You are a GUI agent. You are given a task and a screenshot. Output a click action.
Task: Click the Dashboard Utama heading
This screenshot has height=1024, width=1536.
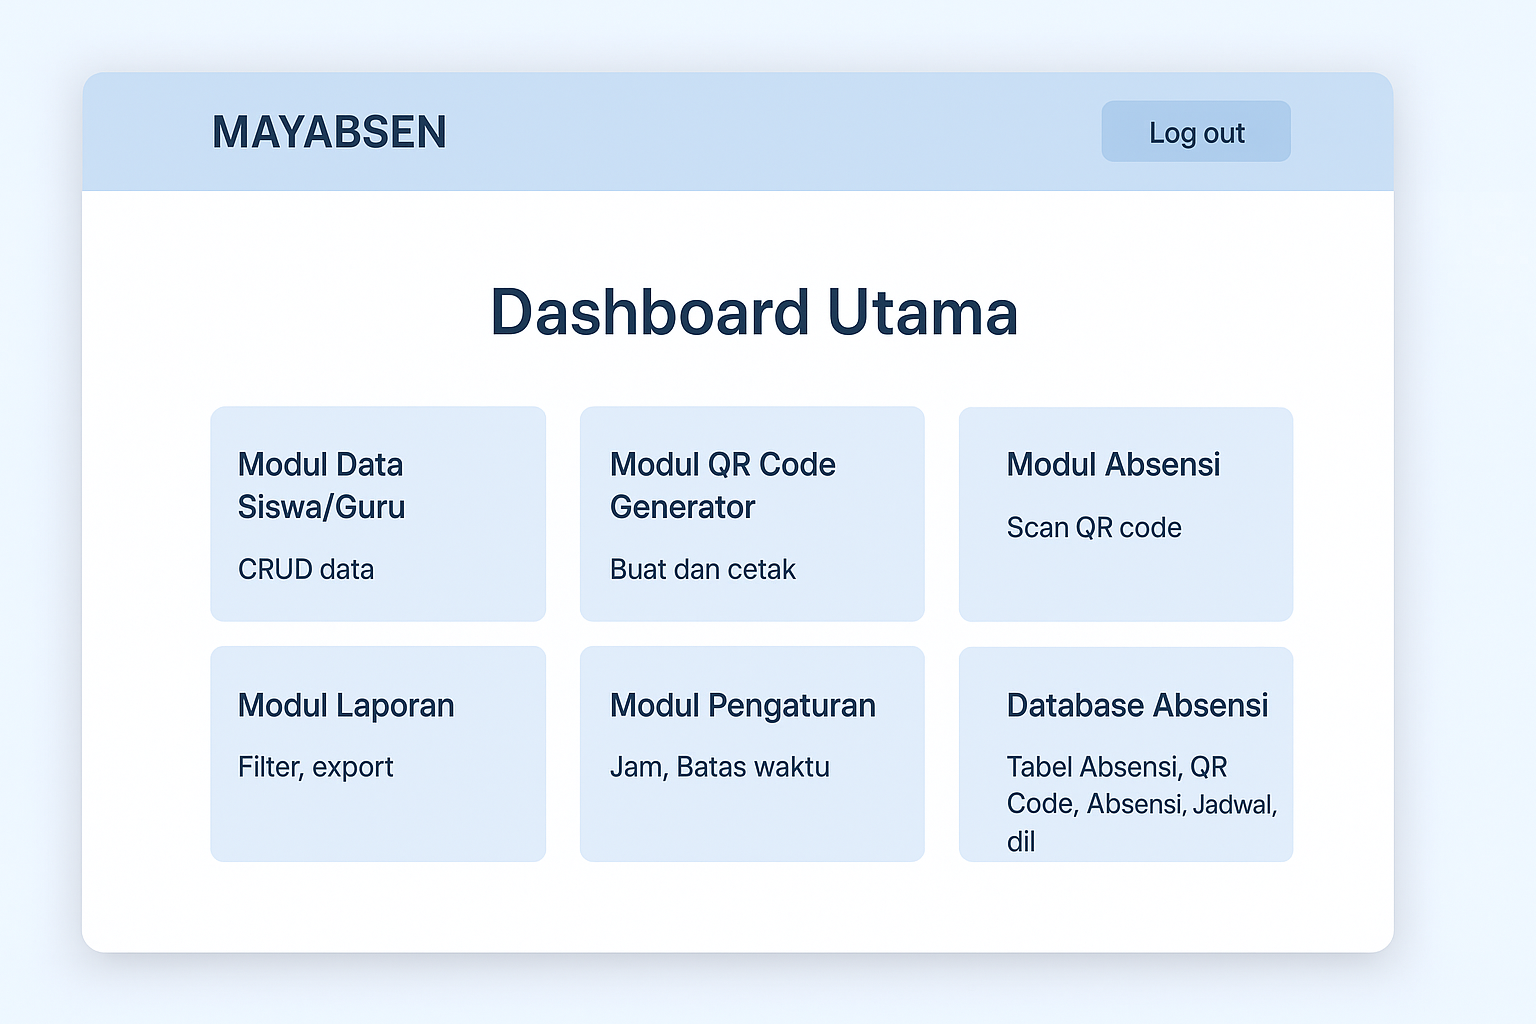point(754,312)
